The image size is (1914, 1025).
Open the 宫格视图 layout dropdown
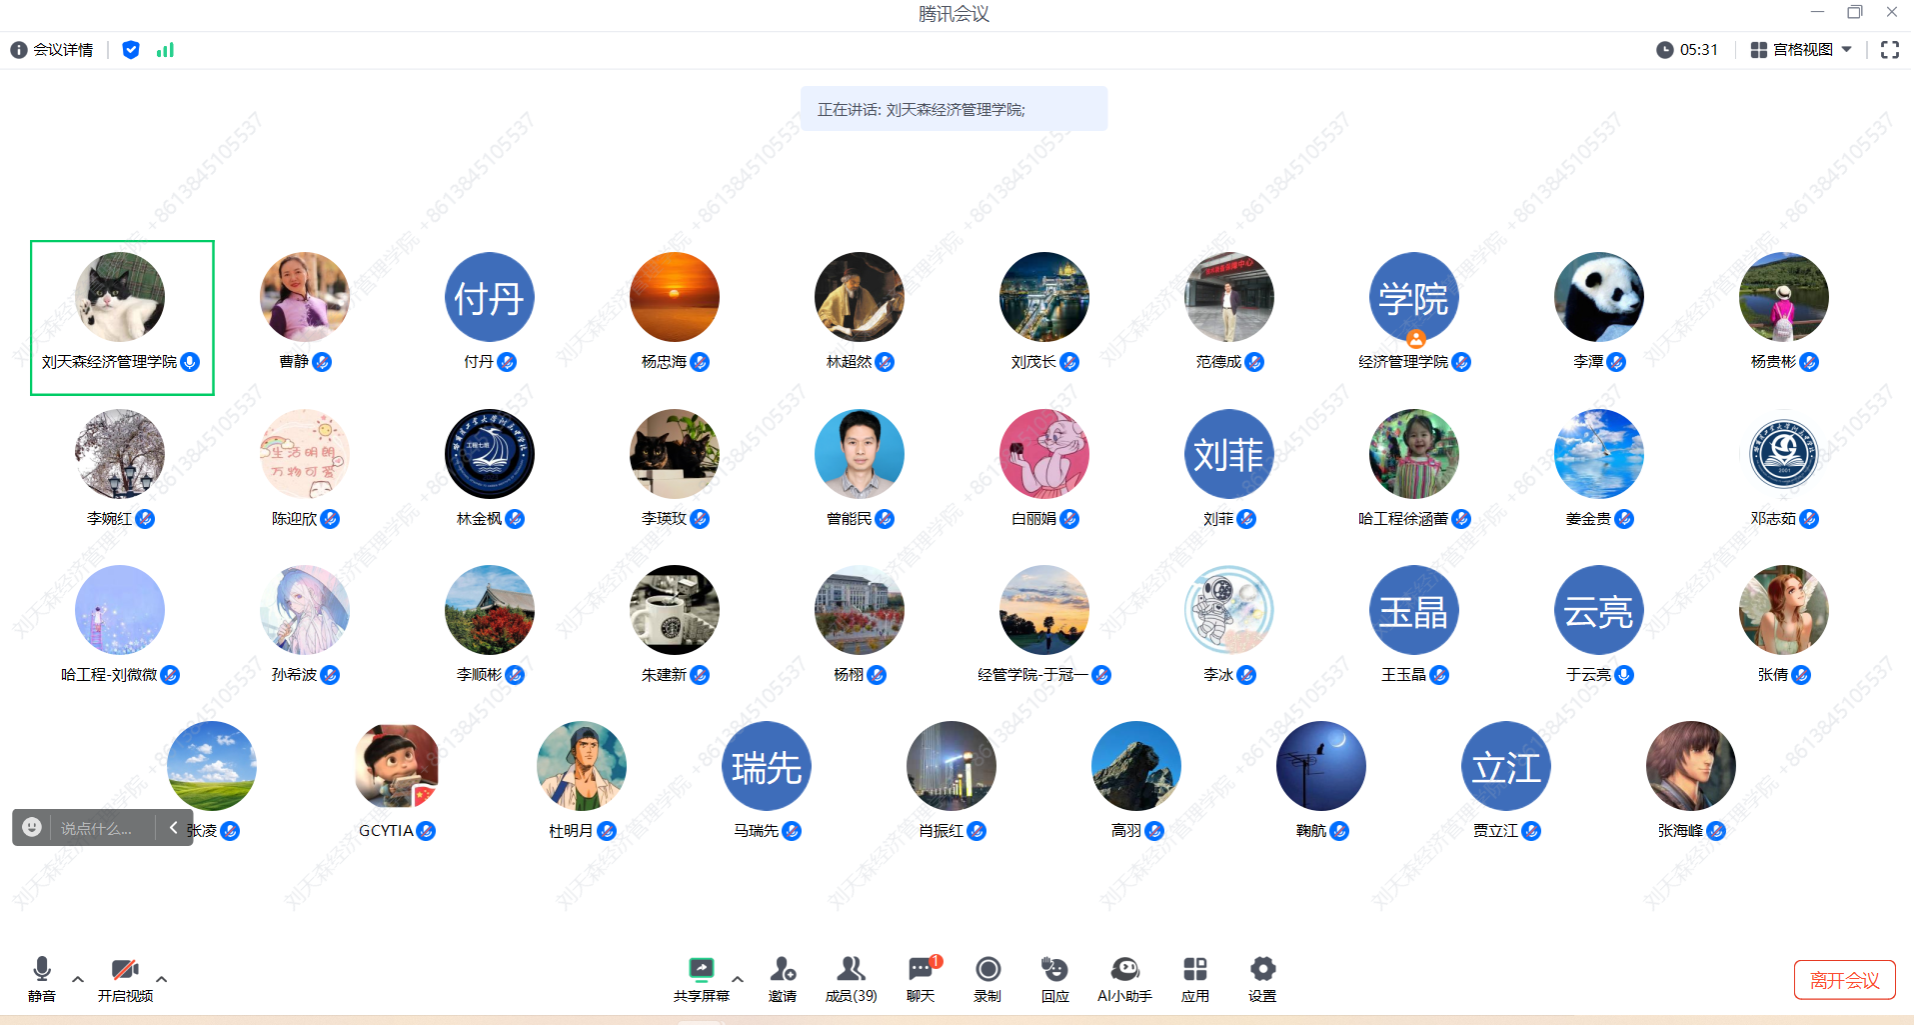[x=1802, y=50]
